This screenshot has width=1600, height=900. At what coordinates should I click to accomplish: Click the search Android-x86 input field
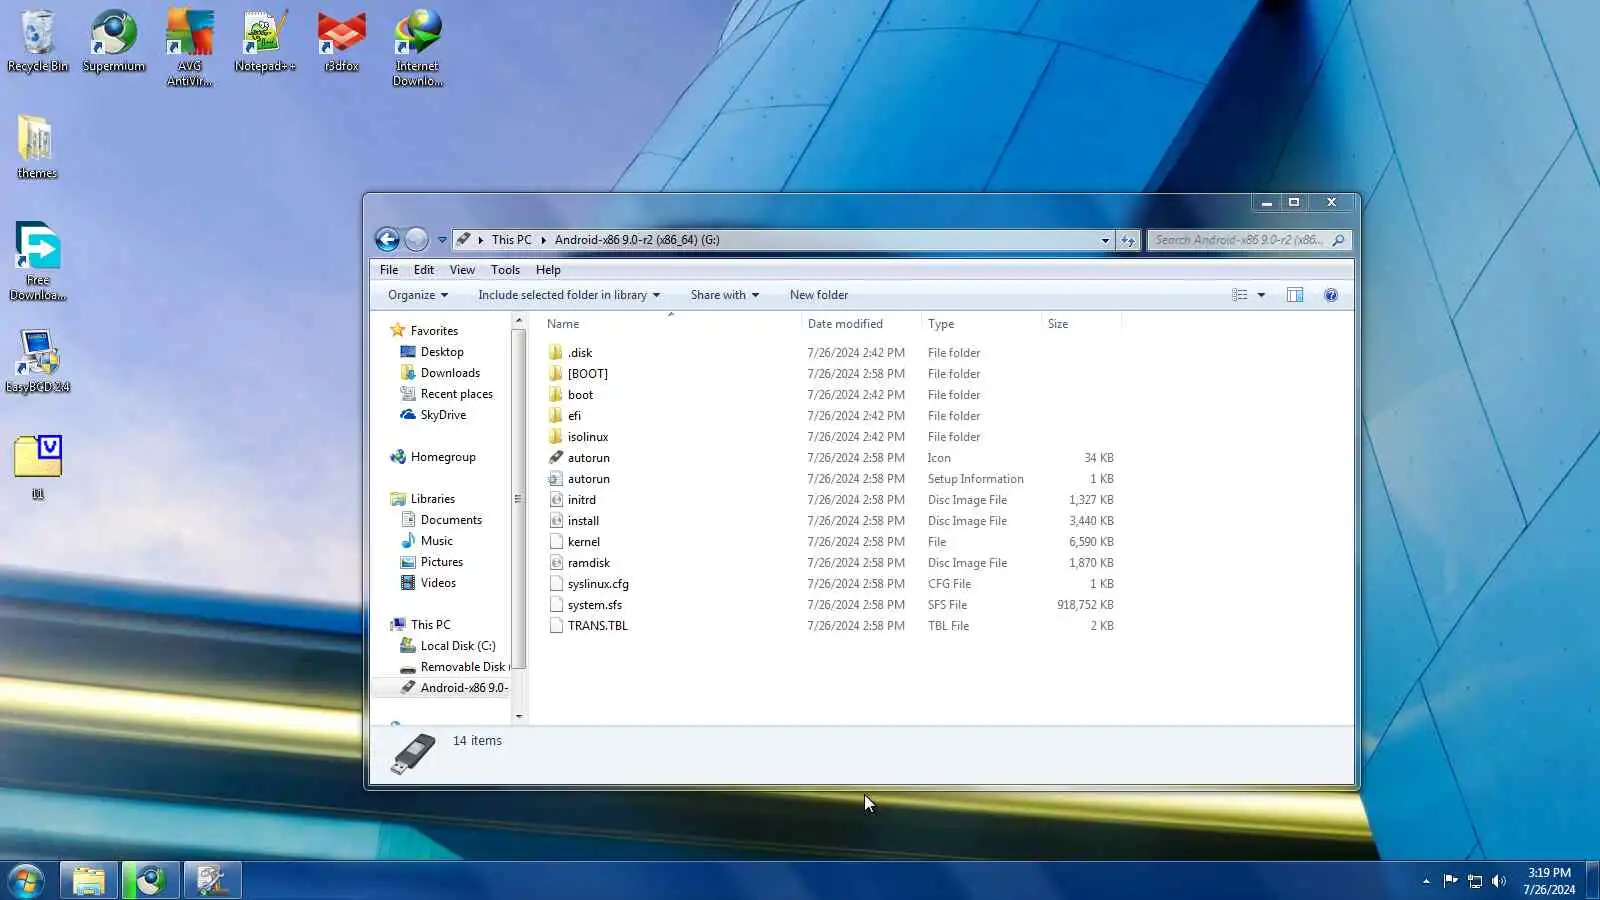1239,240
